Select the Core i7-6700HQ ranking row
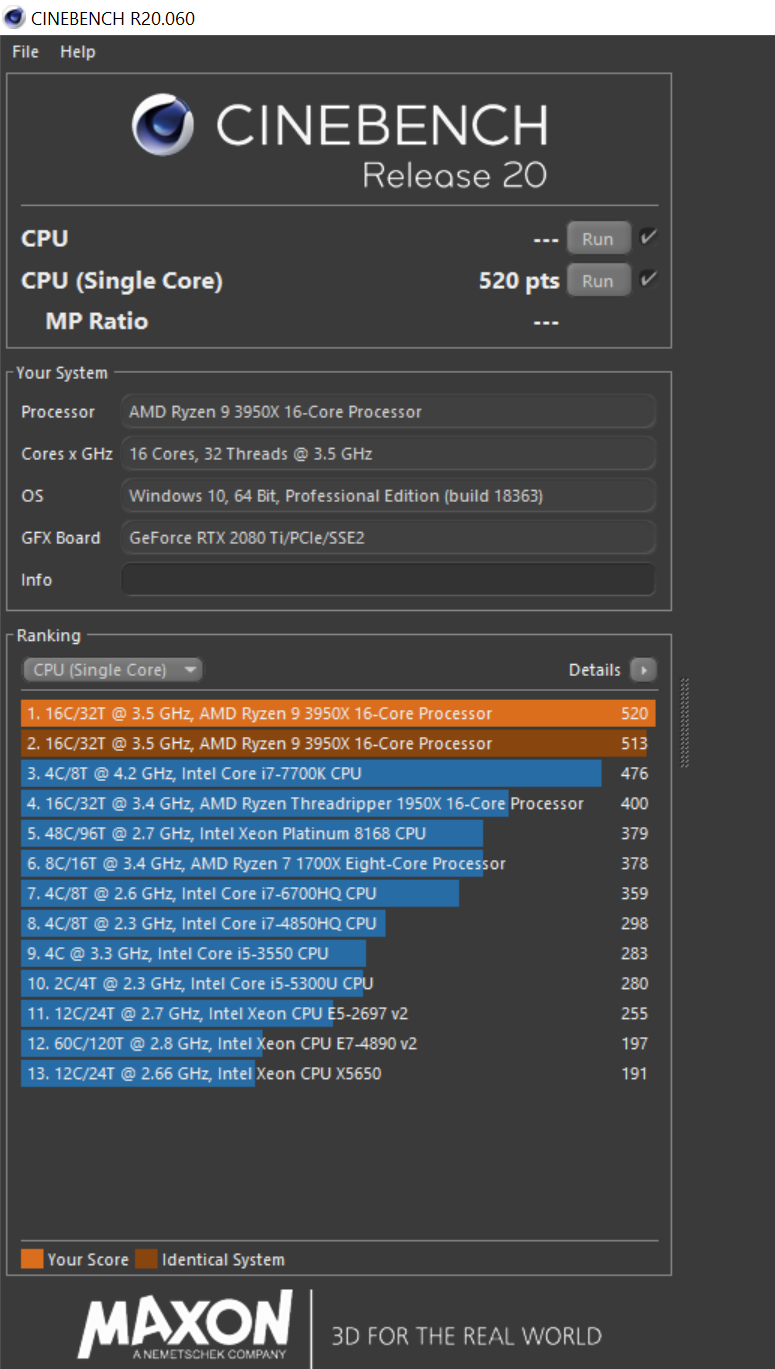The image size is (775, 1369). click(338, 894)
